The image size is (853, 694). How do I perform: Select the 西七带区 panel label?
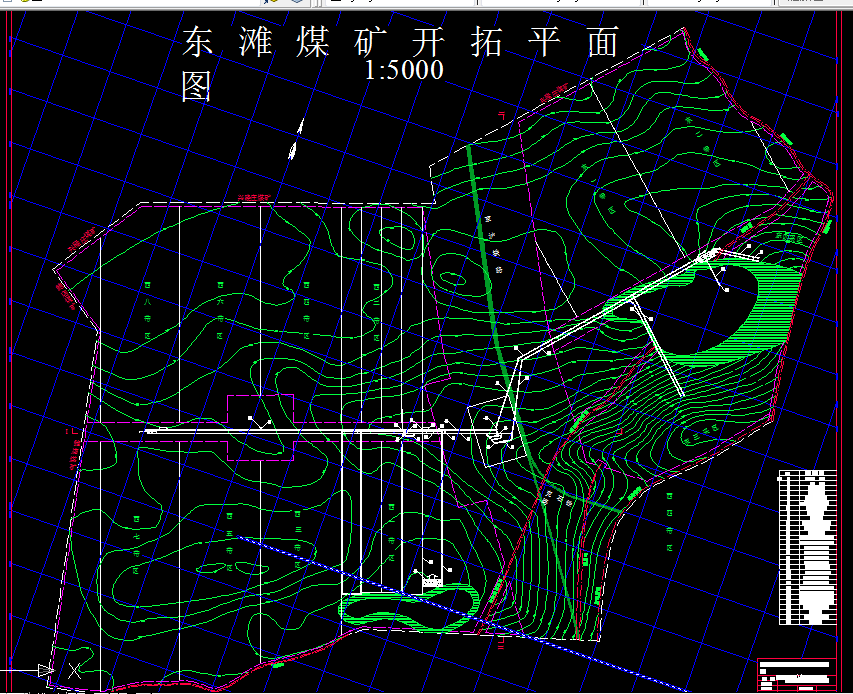coord(137,544)
